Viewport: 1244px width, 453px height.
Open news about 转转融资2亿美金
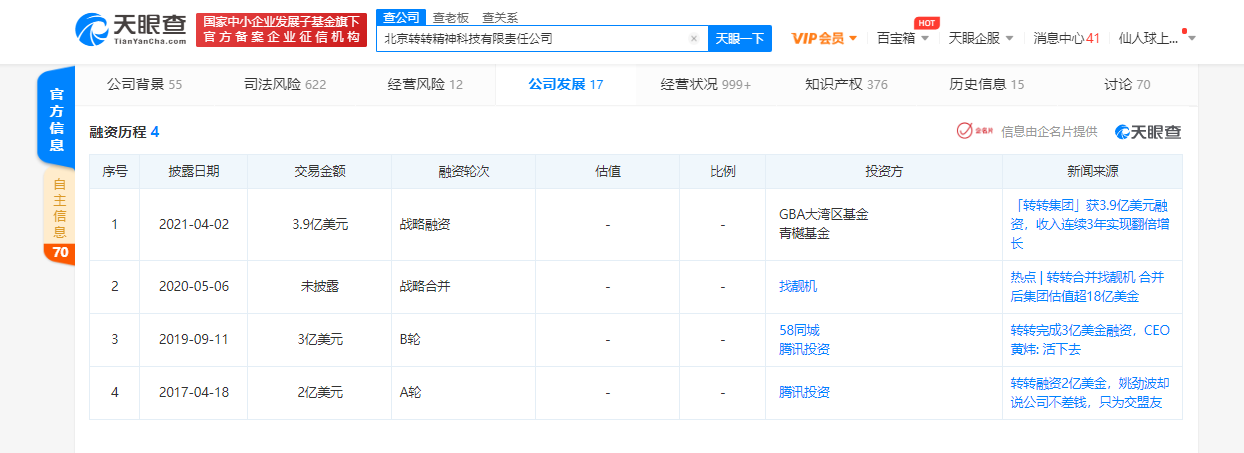pos(1090,393)
